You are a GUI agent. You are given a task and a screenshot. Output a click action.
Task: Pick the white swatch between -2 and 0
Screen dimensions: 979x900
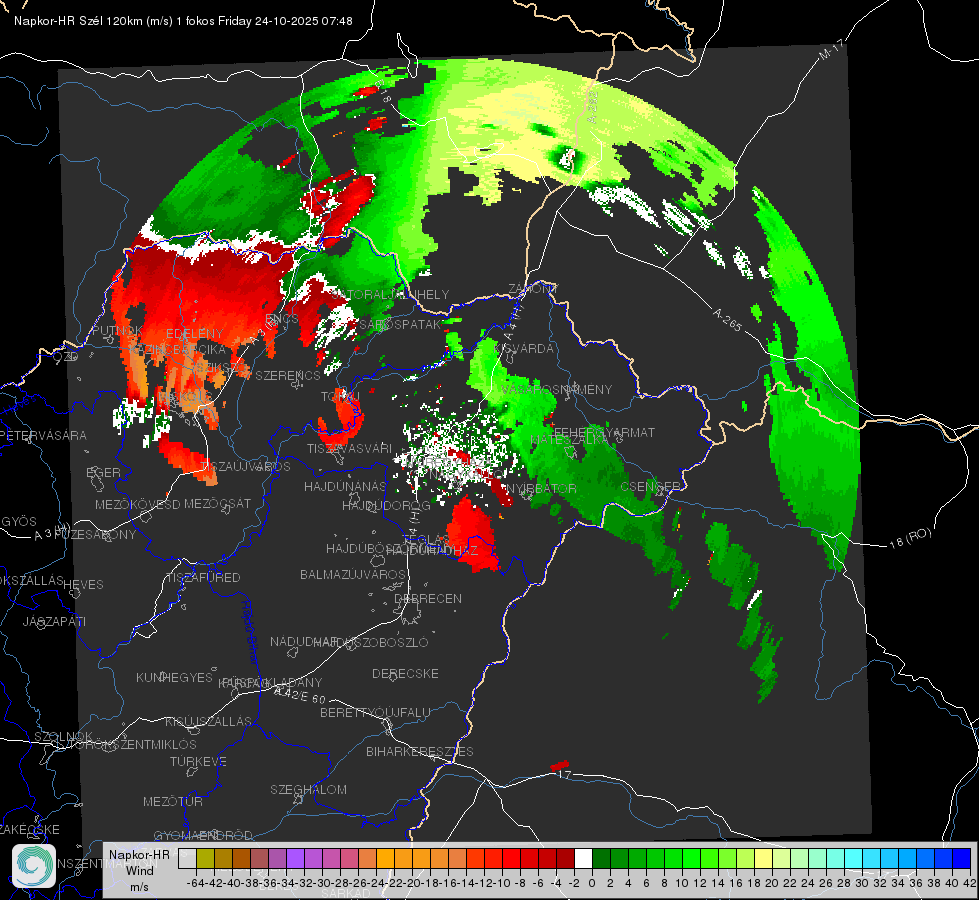tap(583, 858)
